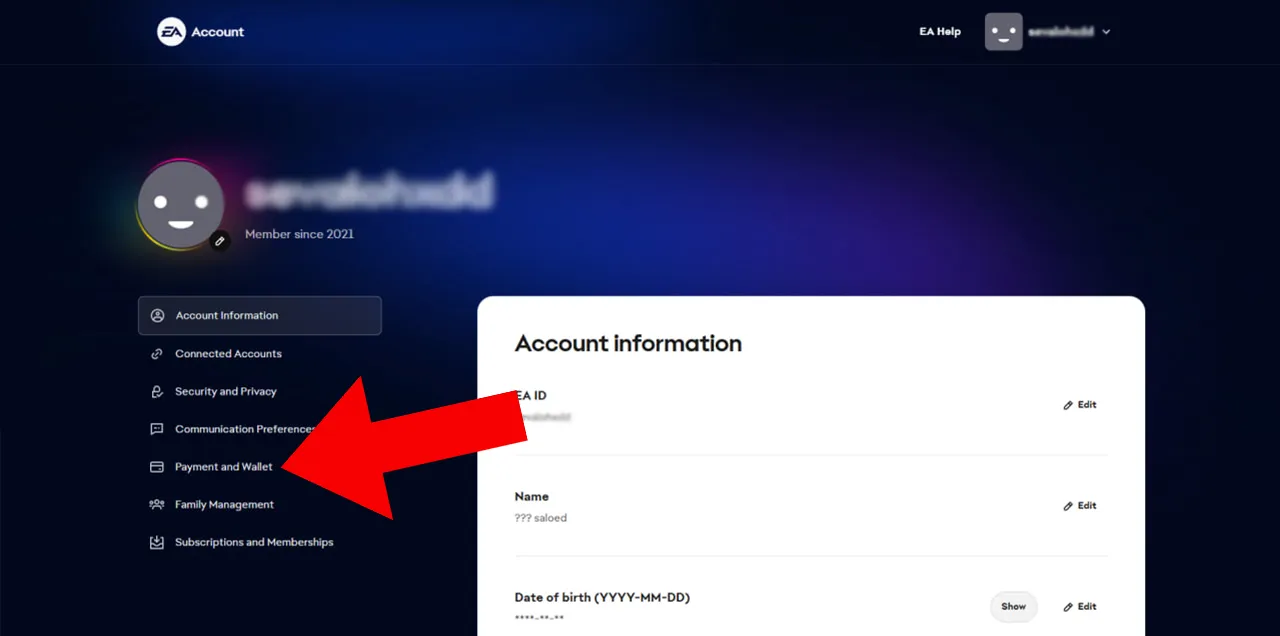Open Payment and Wallet section
Screen dimensions: 1280x636
pos(224,467)
